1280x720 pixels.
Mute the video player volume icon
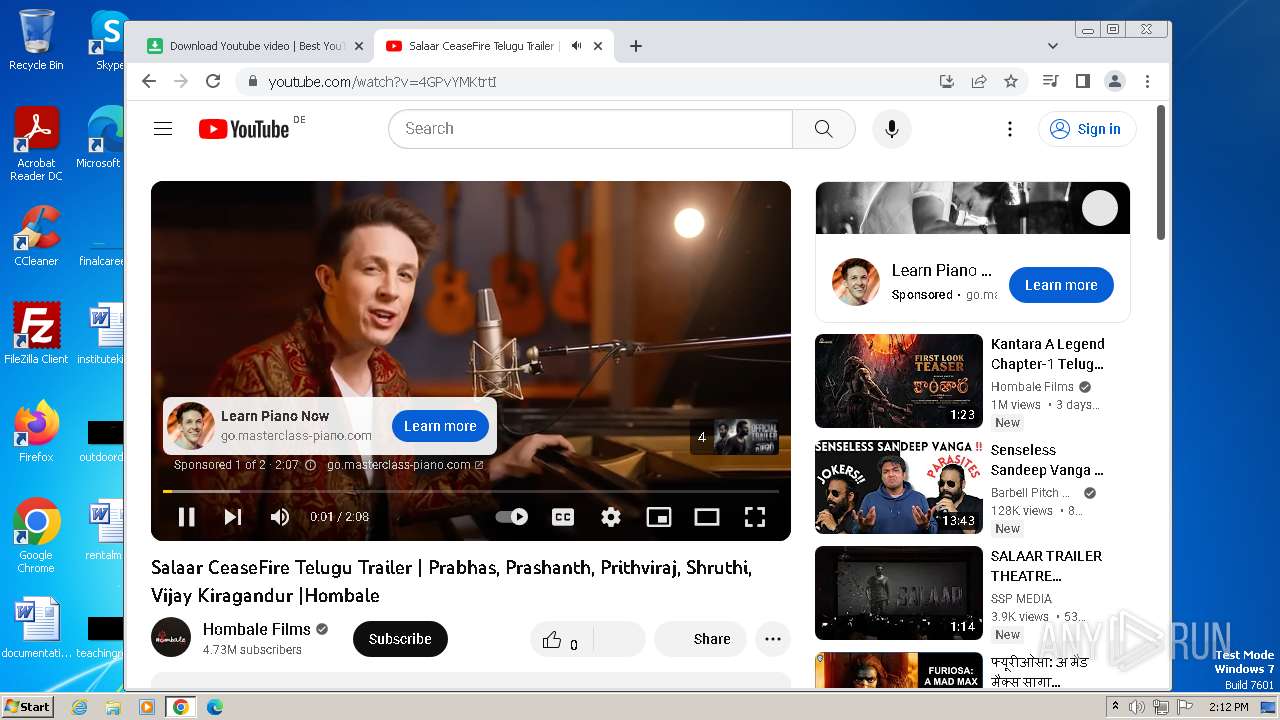[x=280, y=517]
